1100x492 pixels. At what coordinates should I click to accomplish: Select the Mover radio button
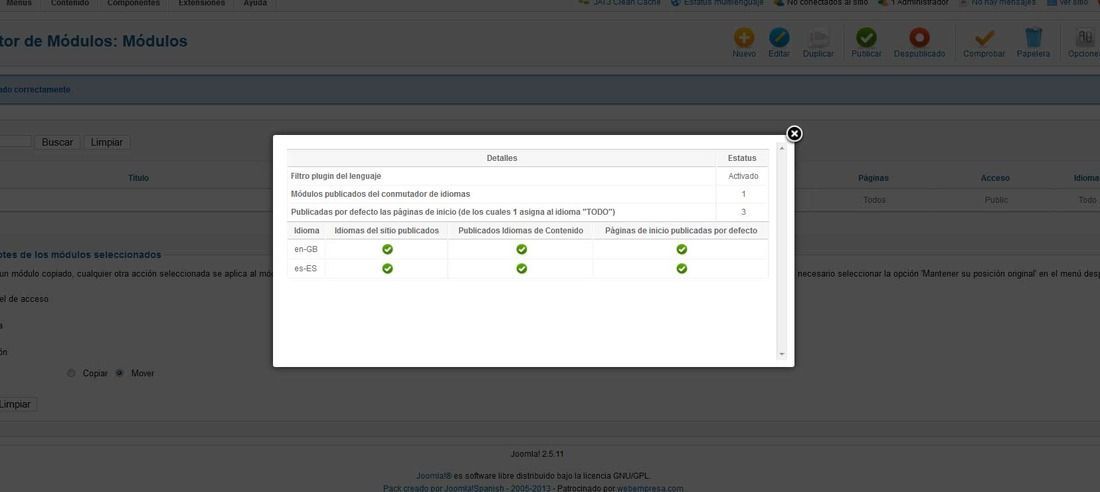point(119,373)
